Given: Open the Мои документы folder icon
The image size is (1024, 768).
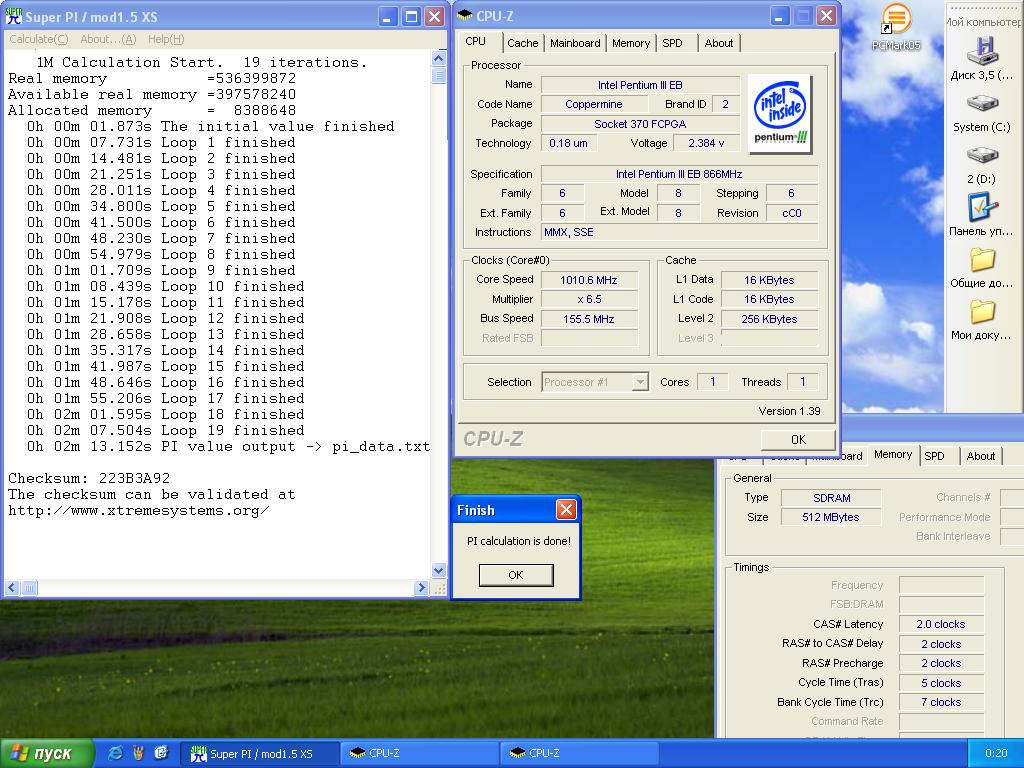Looking at the screenshot, I should [982, 320].
